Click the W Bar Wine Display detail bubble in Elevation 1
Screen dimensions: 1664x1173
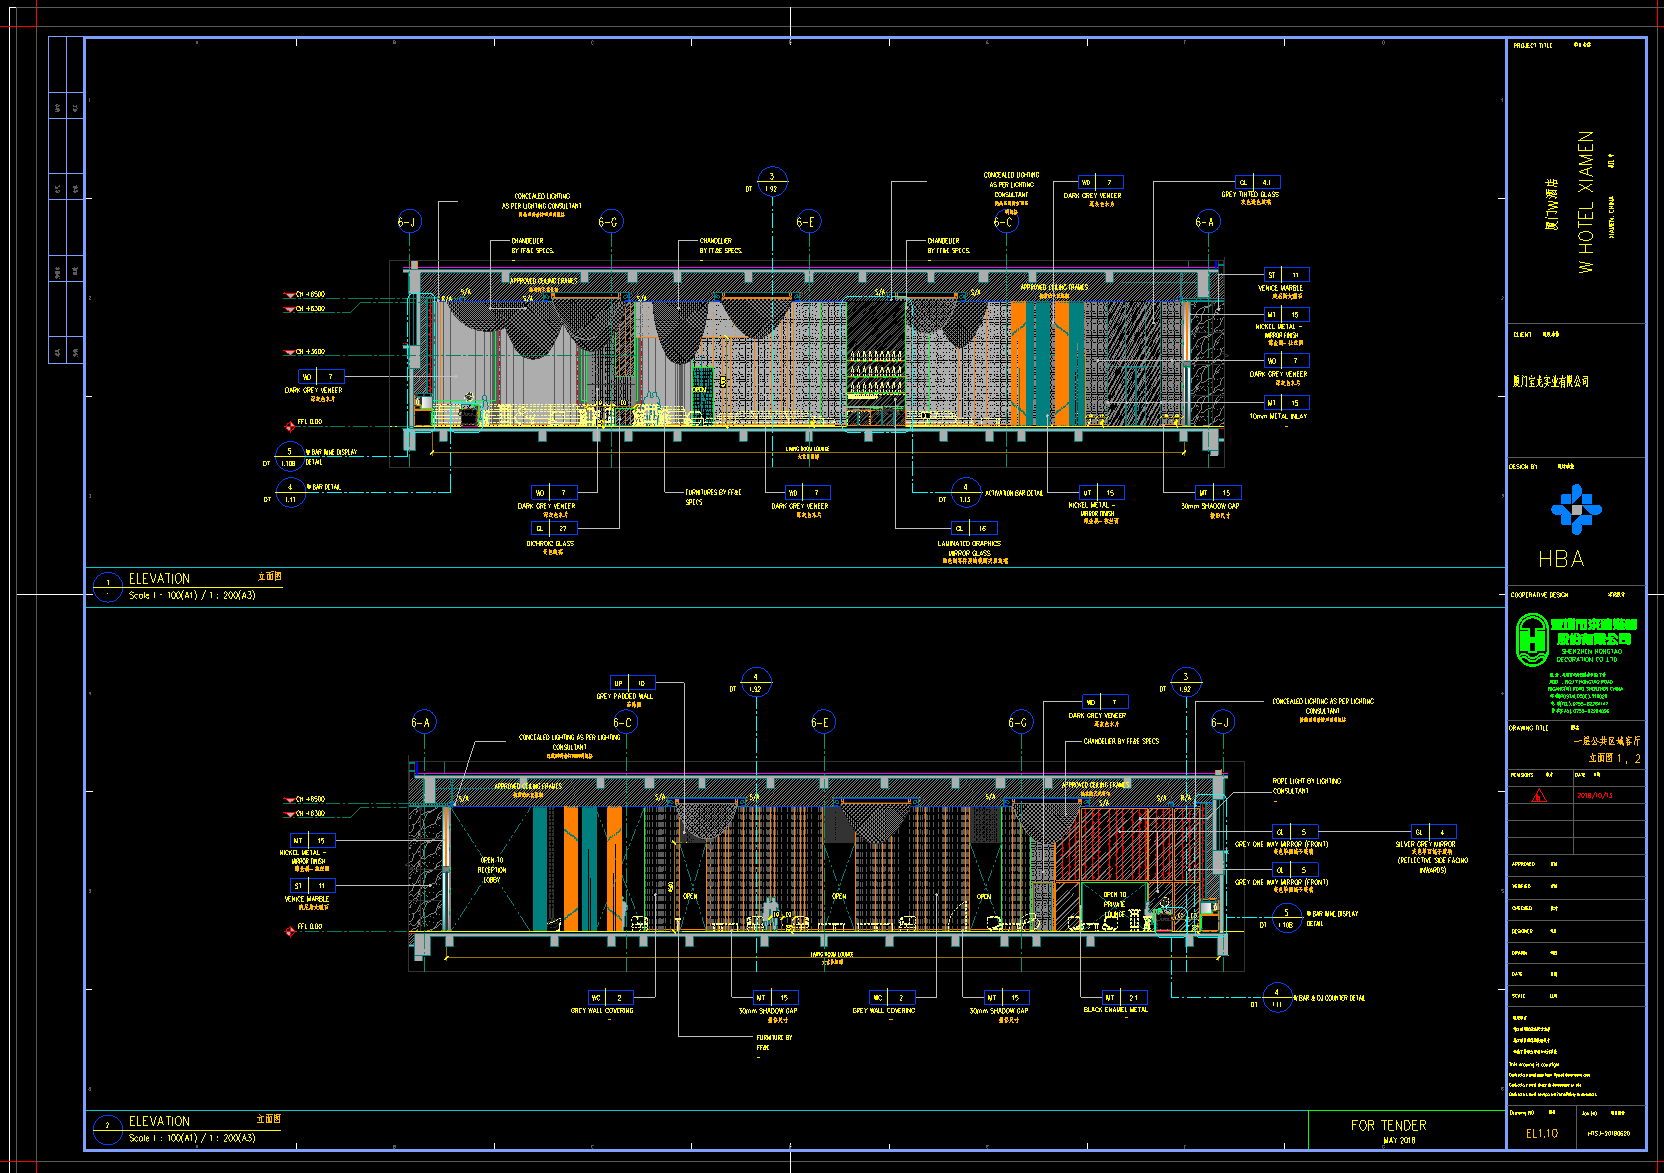(x=290, y=457)
